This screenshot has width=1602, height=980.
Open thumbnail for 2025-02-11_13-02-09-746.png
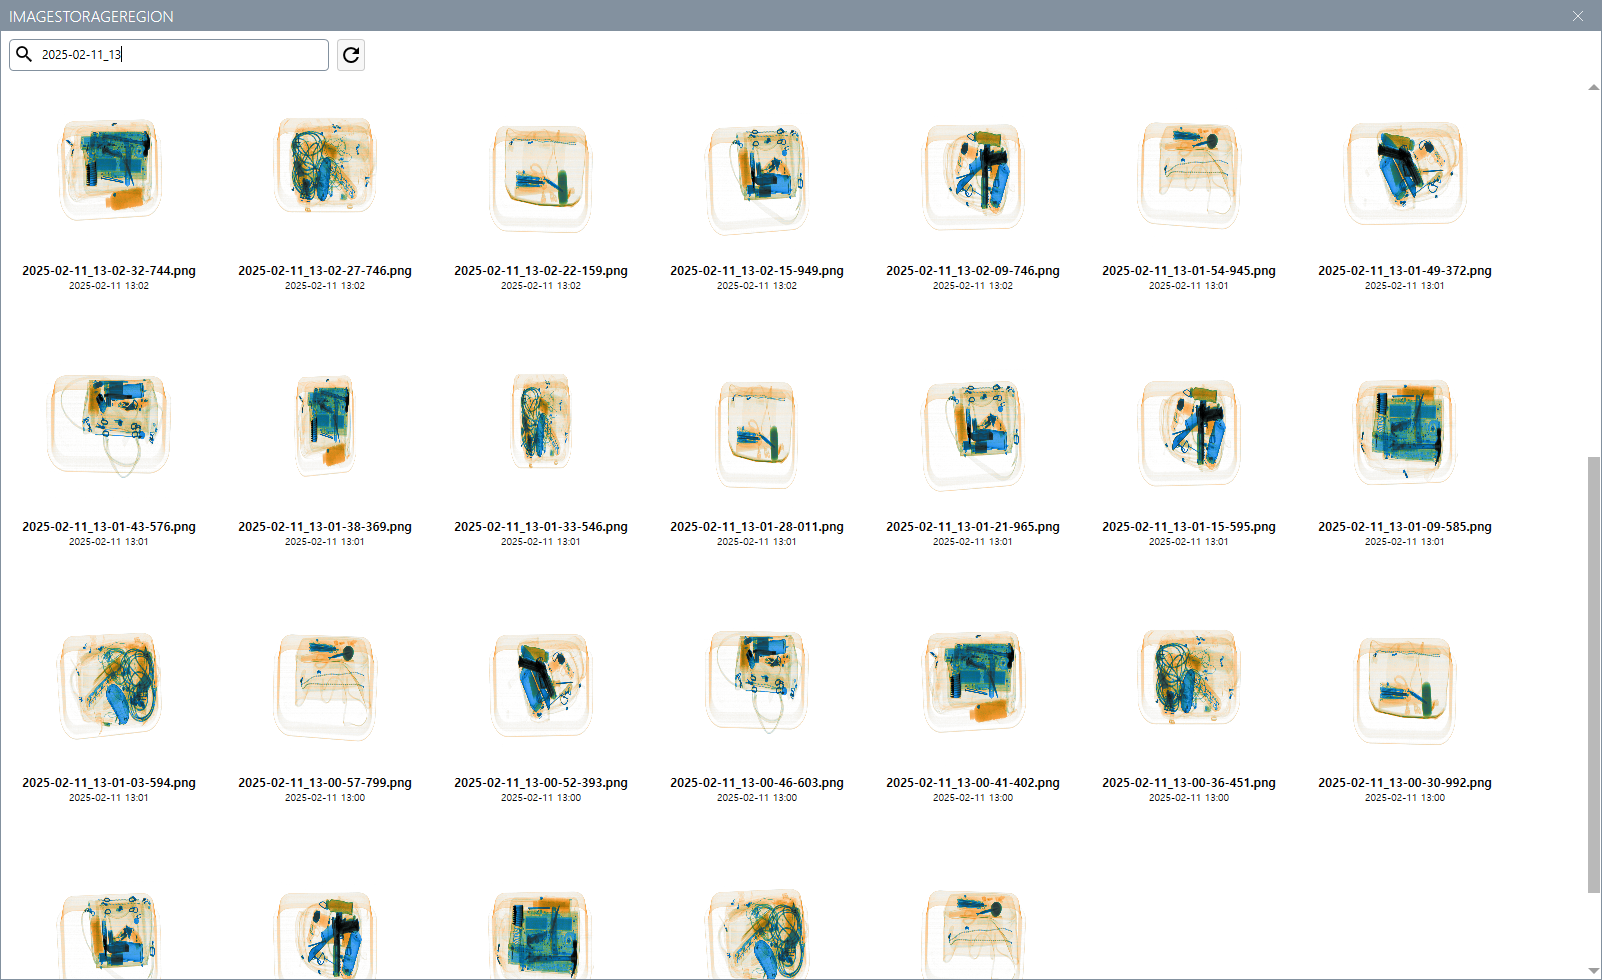pos(973,177)
